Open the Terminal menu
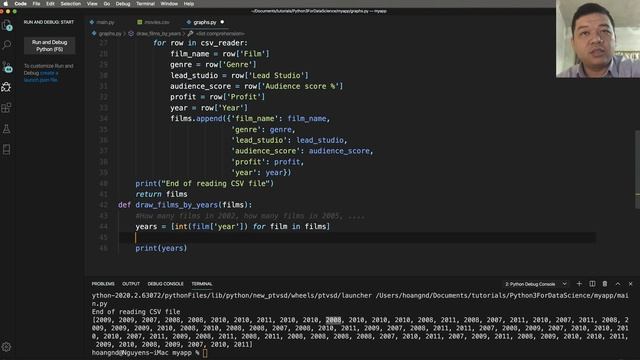The height and width of the screenshot is (360, 640). click(x=145, y=4)
